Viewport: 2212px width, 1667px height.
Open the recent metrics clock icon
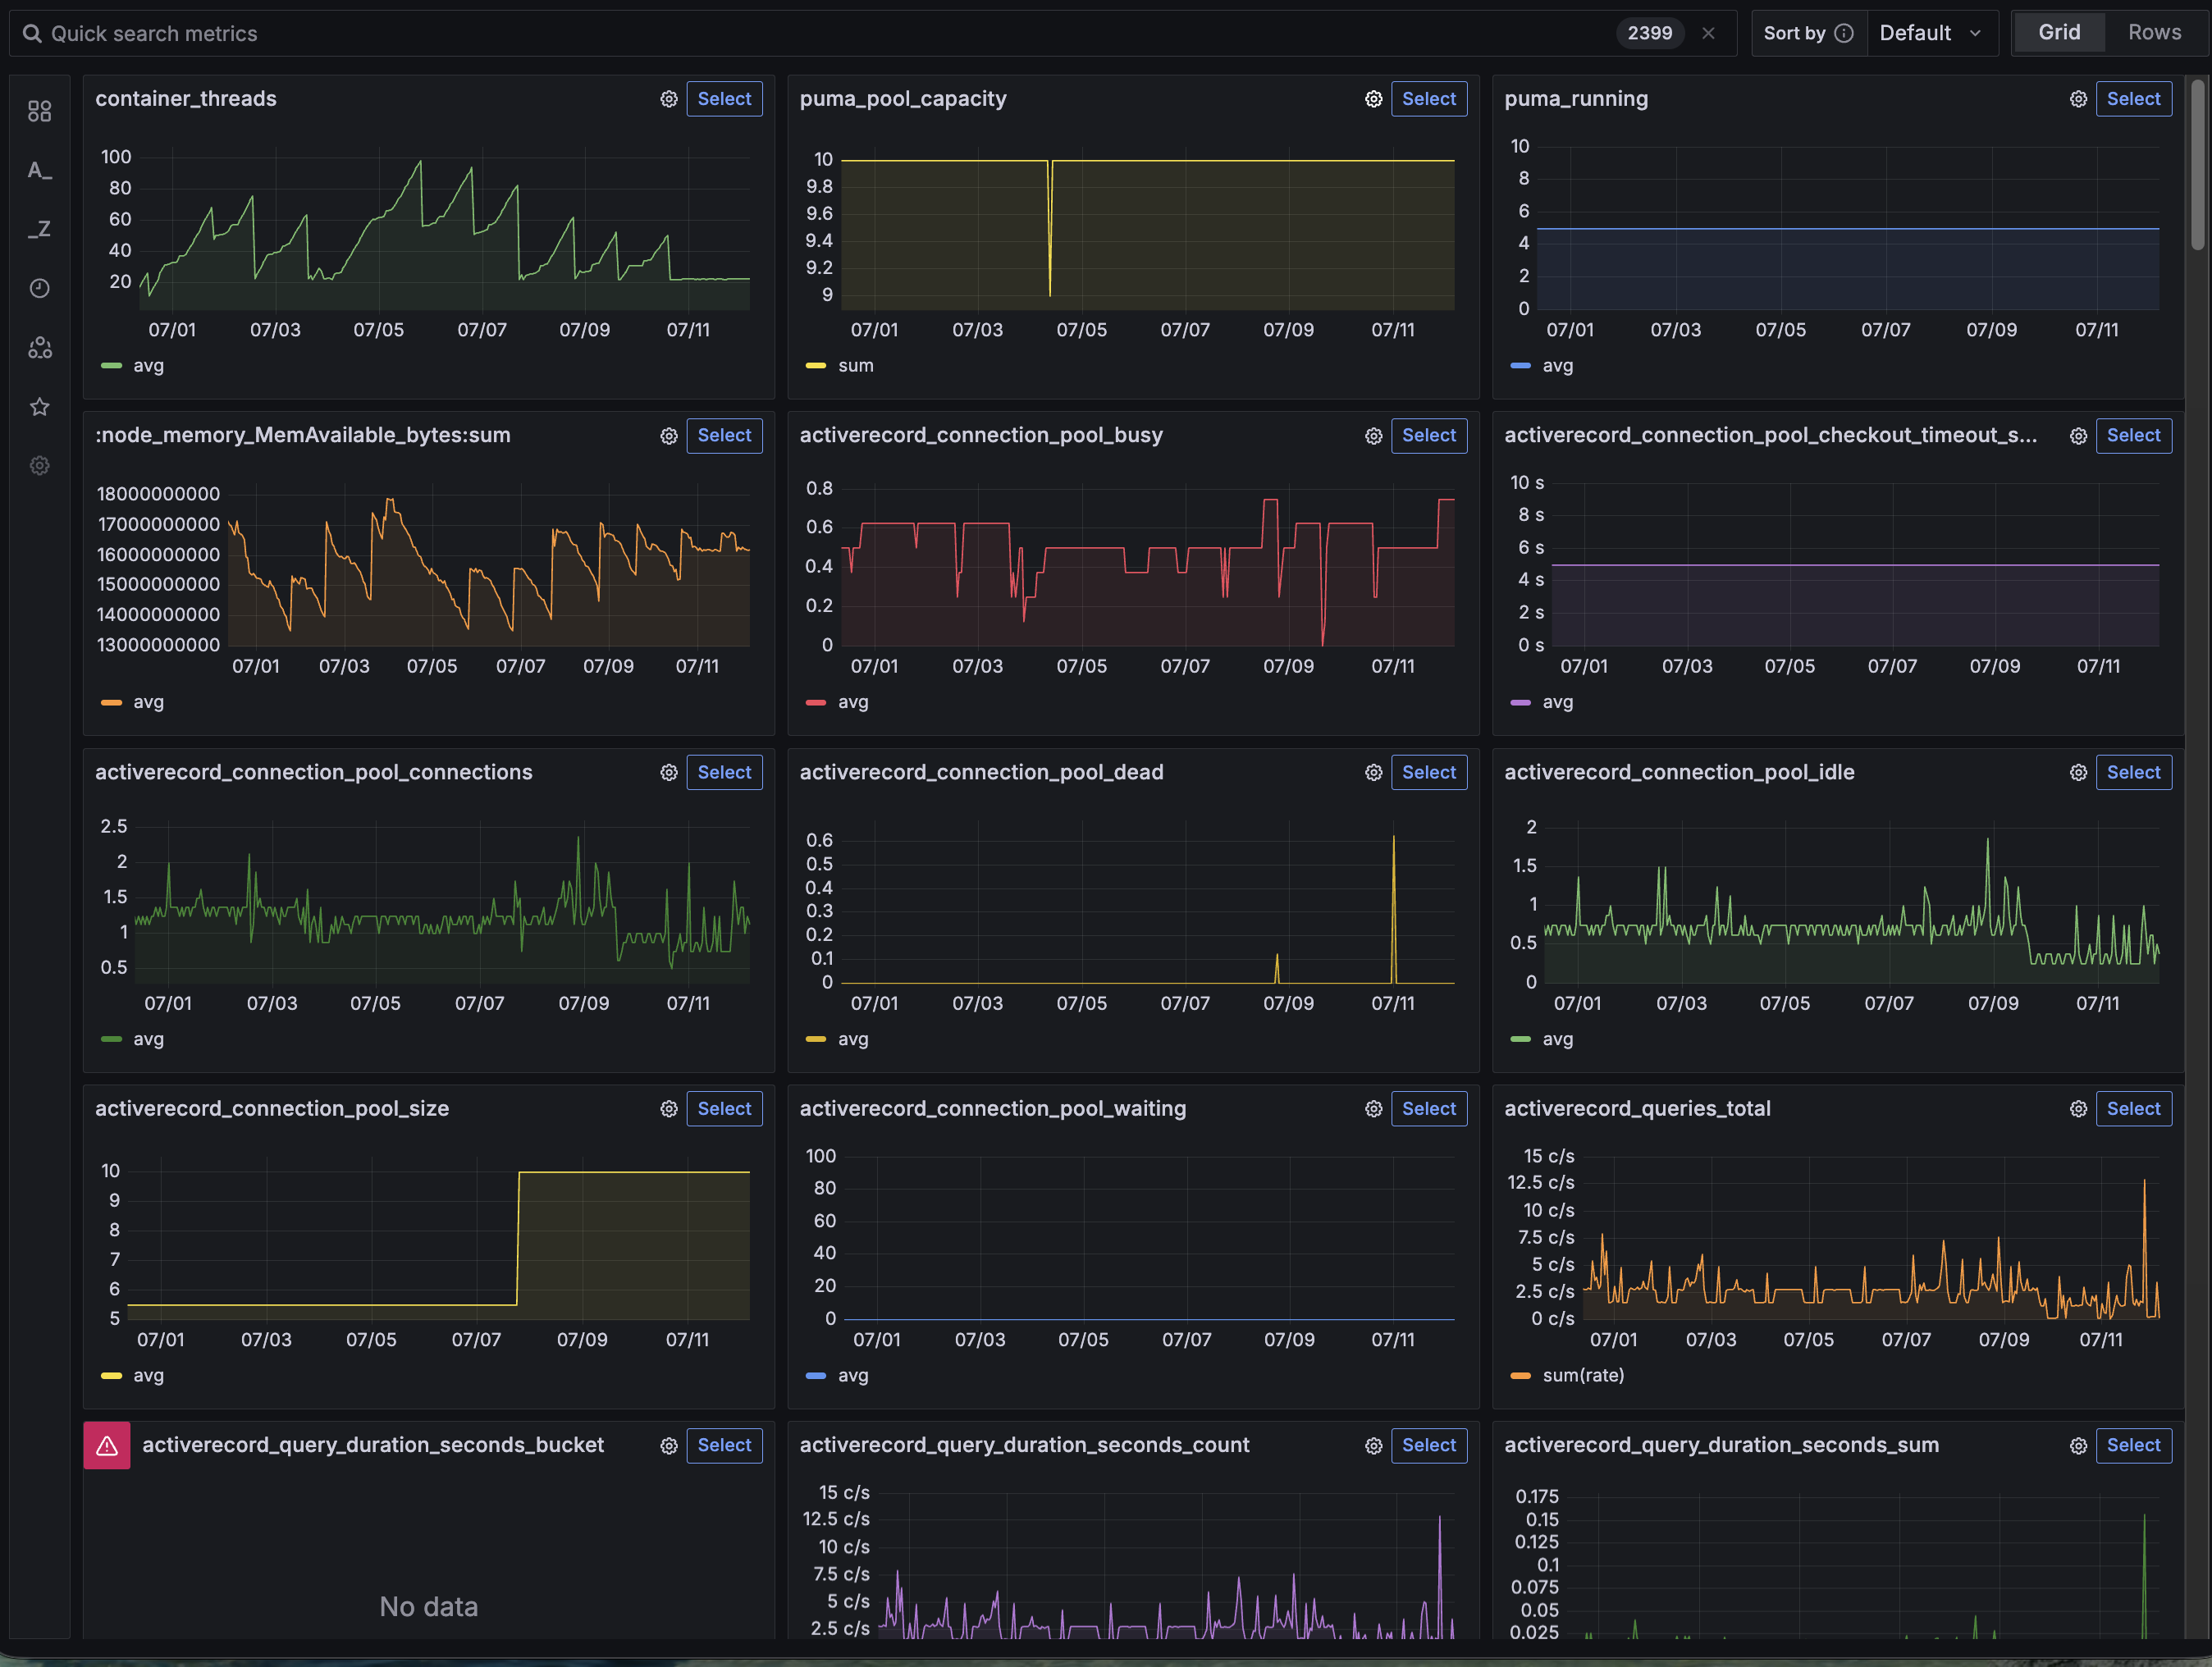pyautogui.click(x=39, y=288)
